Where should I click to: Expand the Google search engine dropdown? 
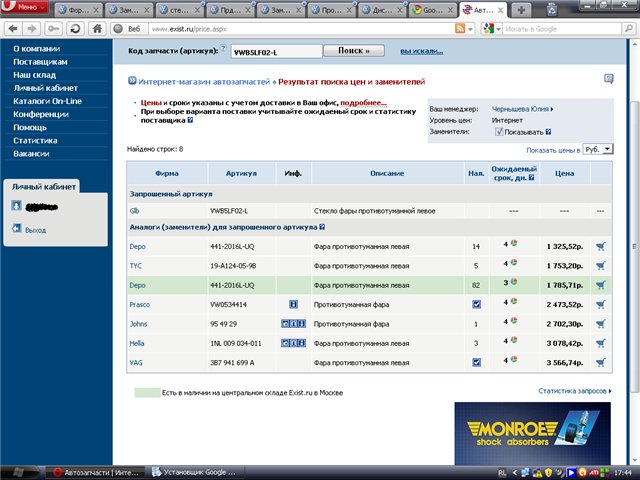coord(498,29)
